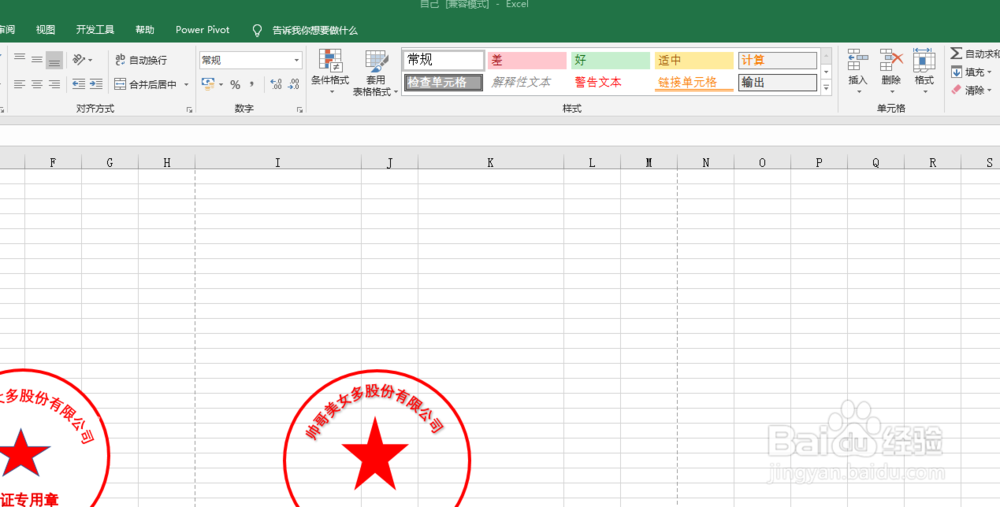Switch to the 帮助 tab

[145, 30]
